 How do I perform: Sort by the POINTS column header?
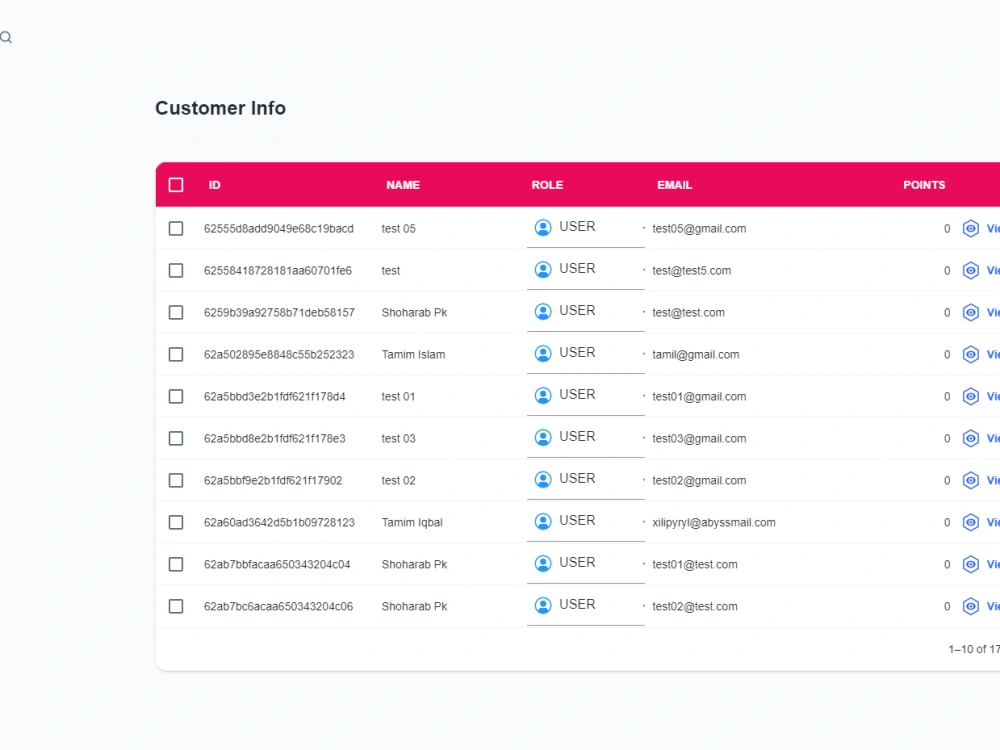924,185
